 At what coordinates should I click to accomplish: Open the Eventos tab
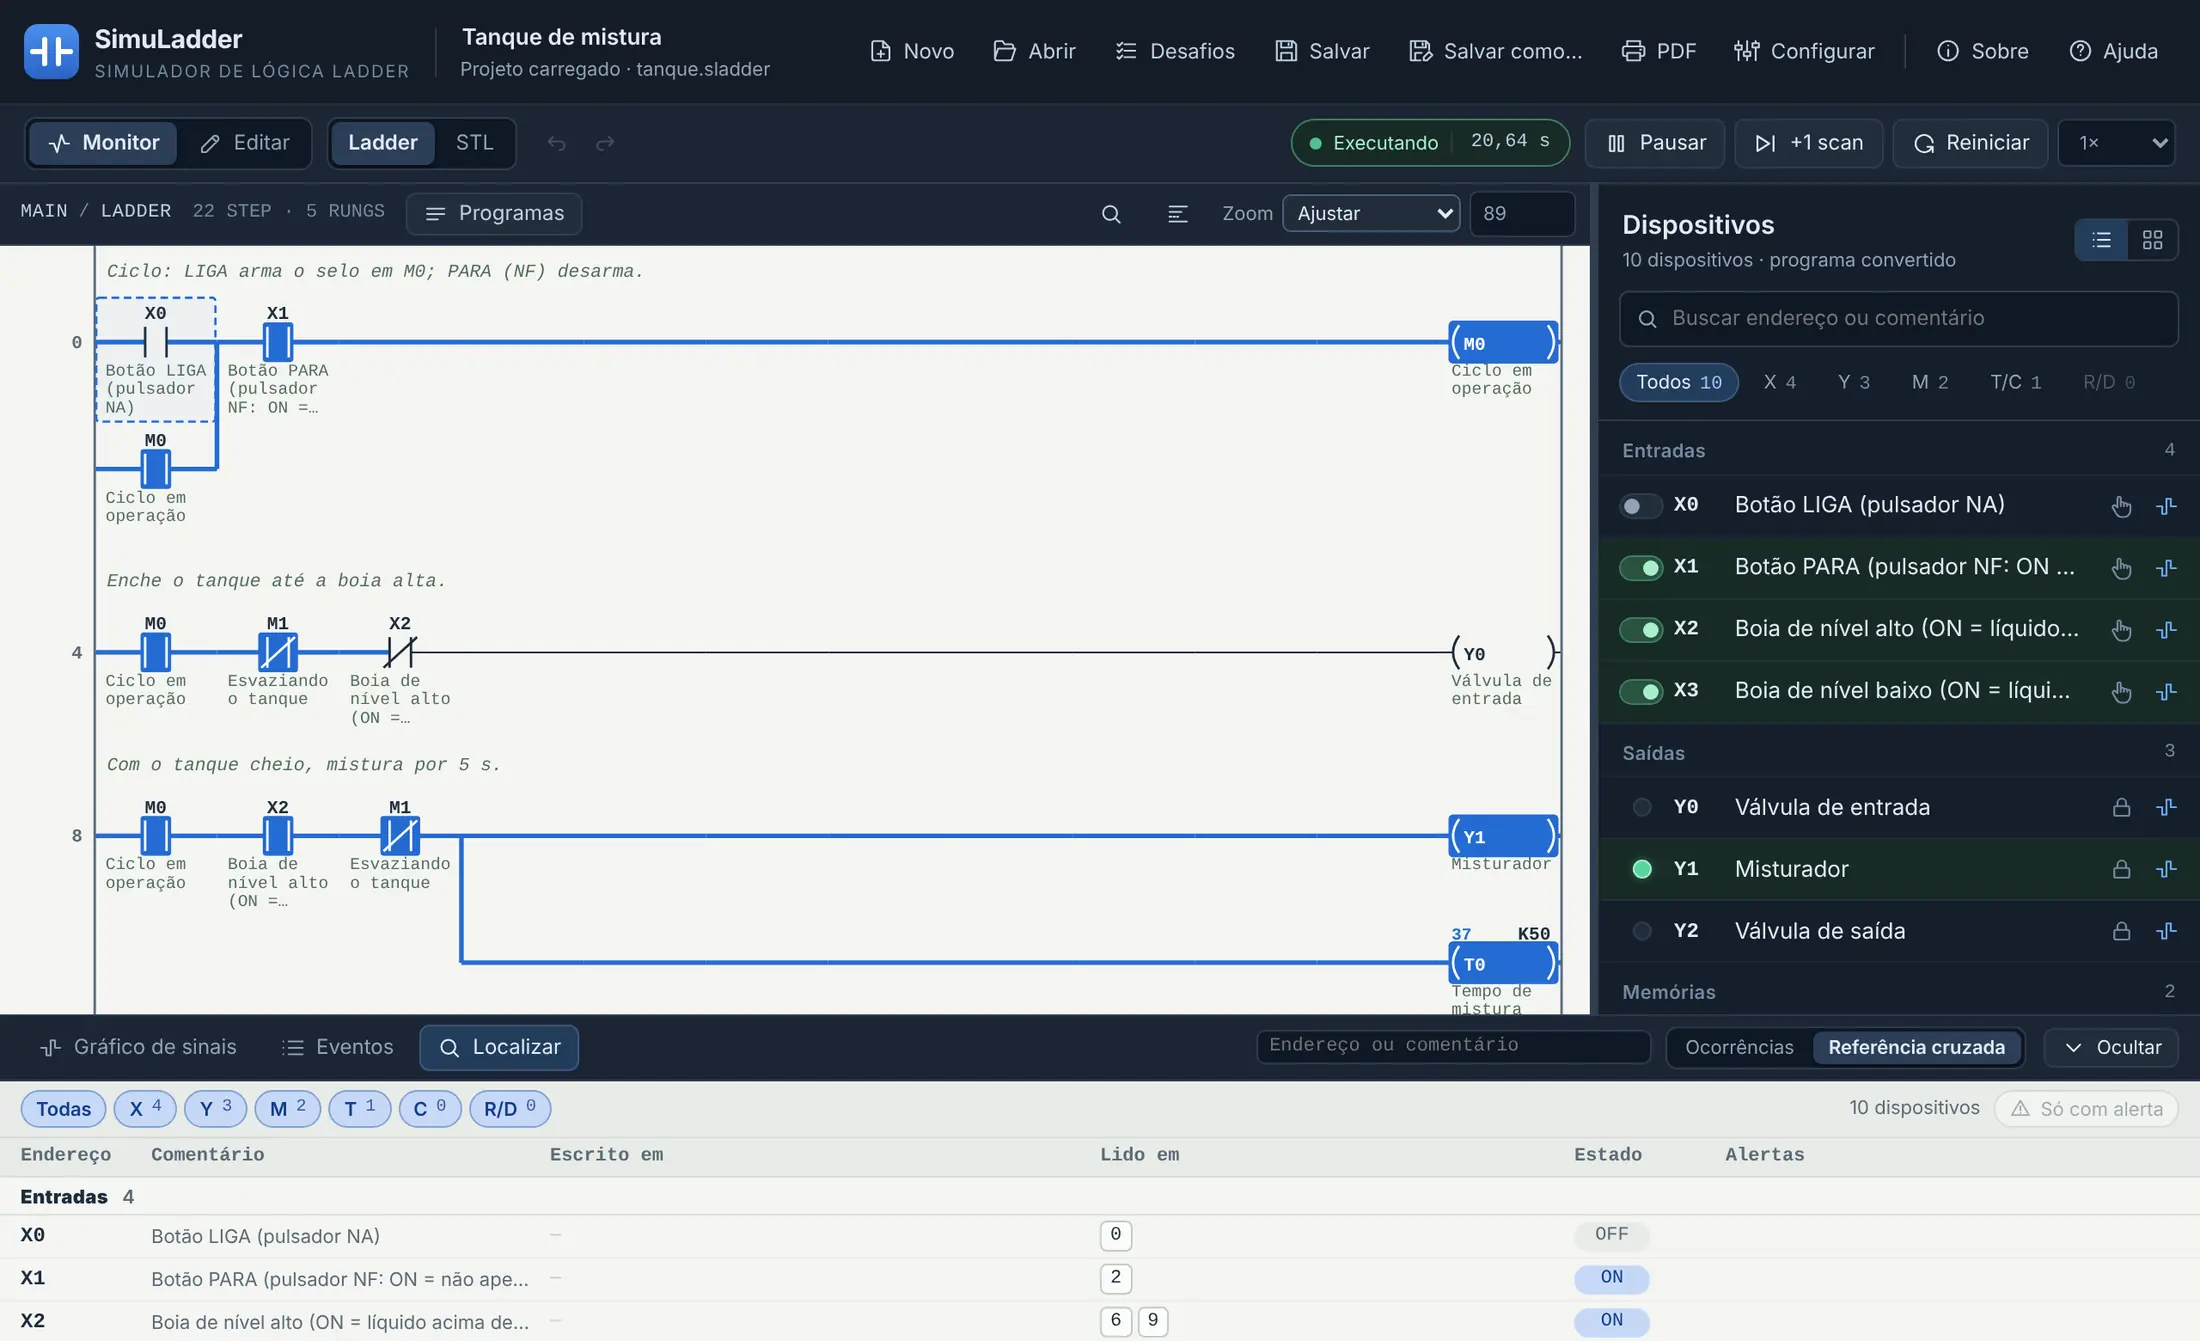338,1048
